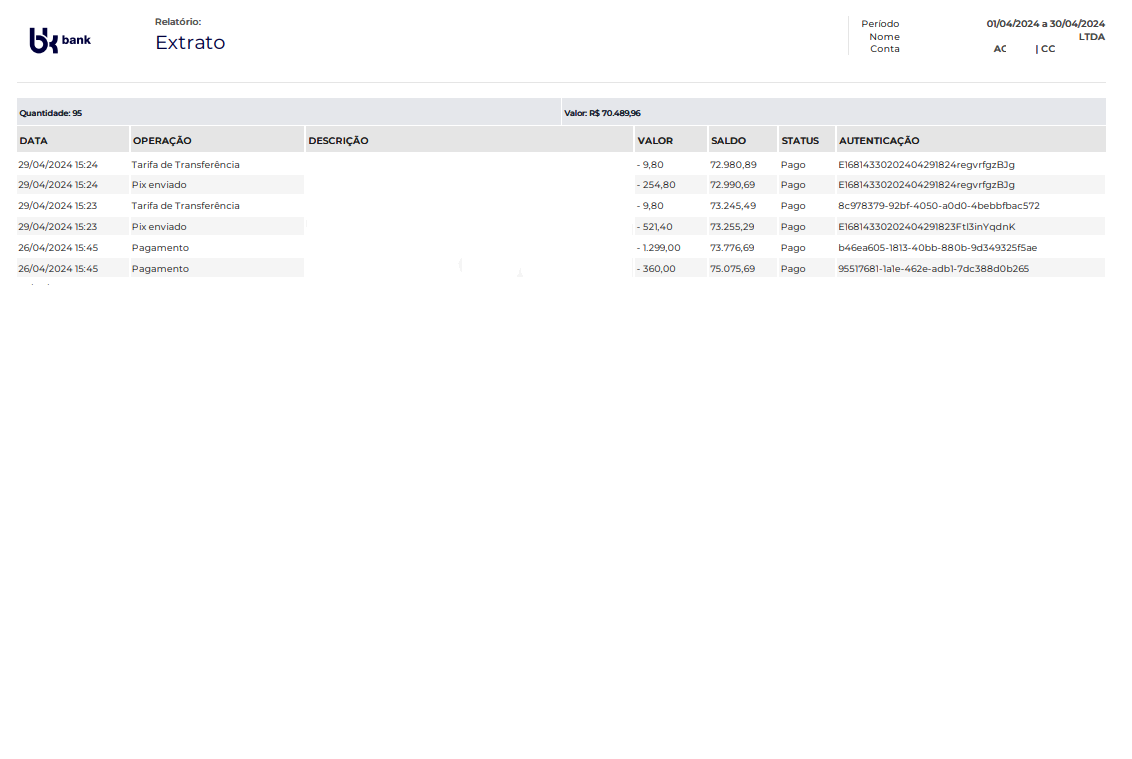Screen dimensions: 1132x759
Task: Click the Nome label
Action: (884, 37)
